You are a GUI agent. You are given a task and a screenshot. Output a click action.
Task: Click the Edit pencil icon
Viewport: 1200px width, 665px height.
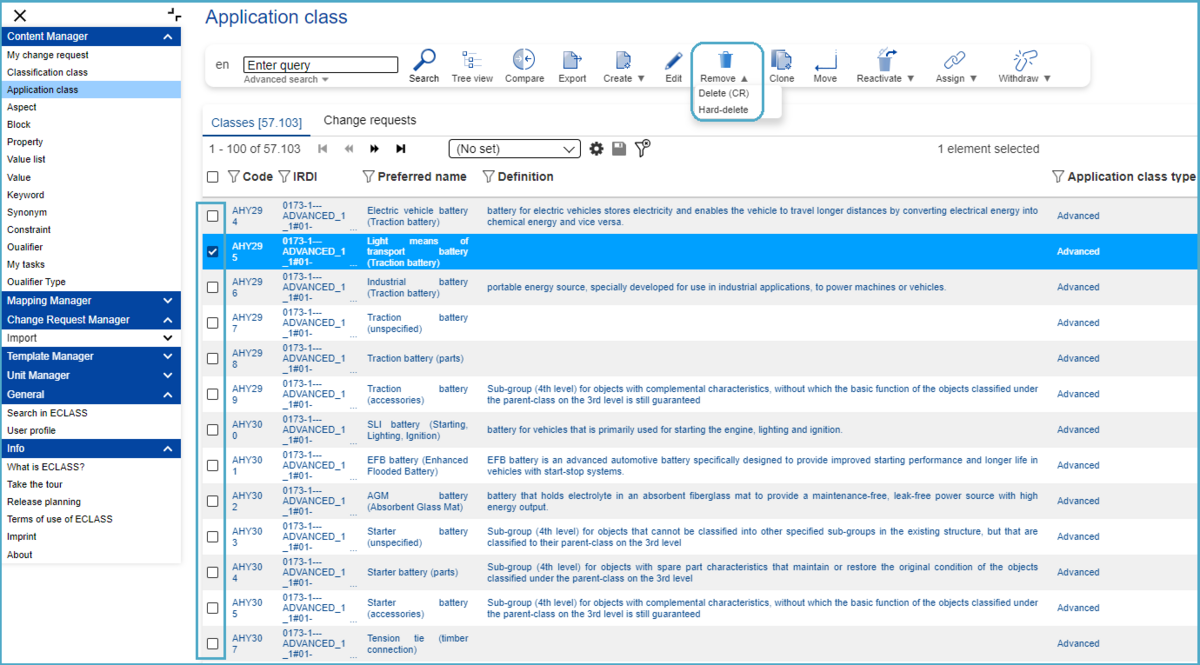click(x=673, y=61)
